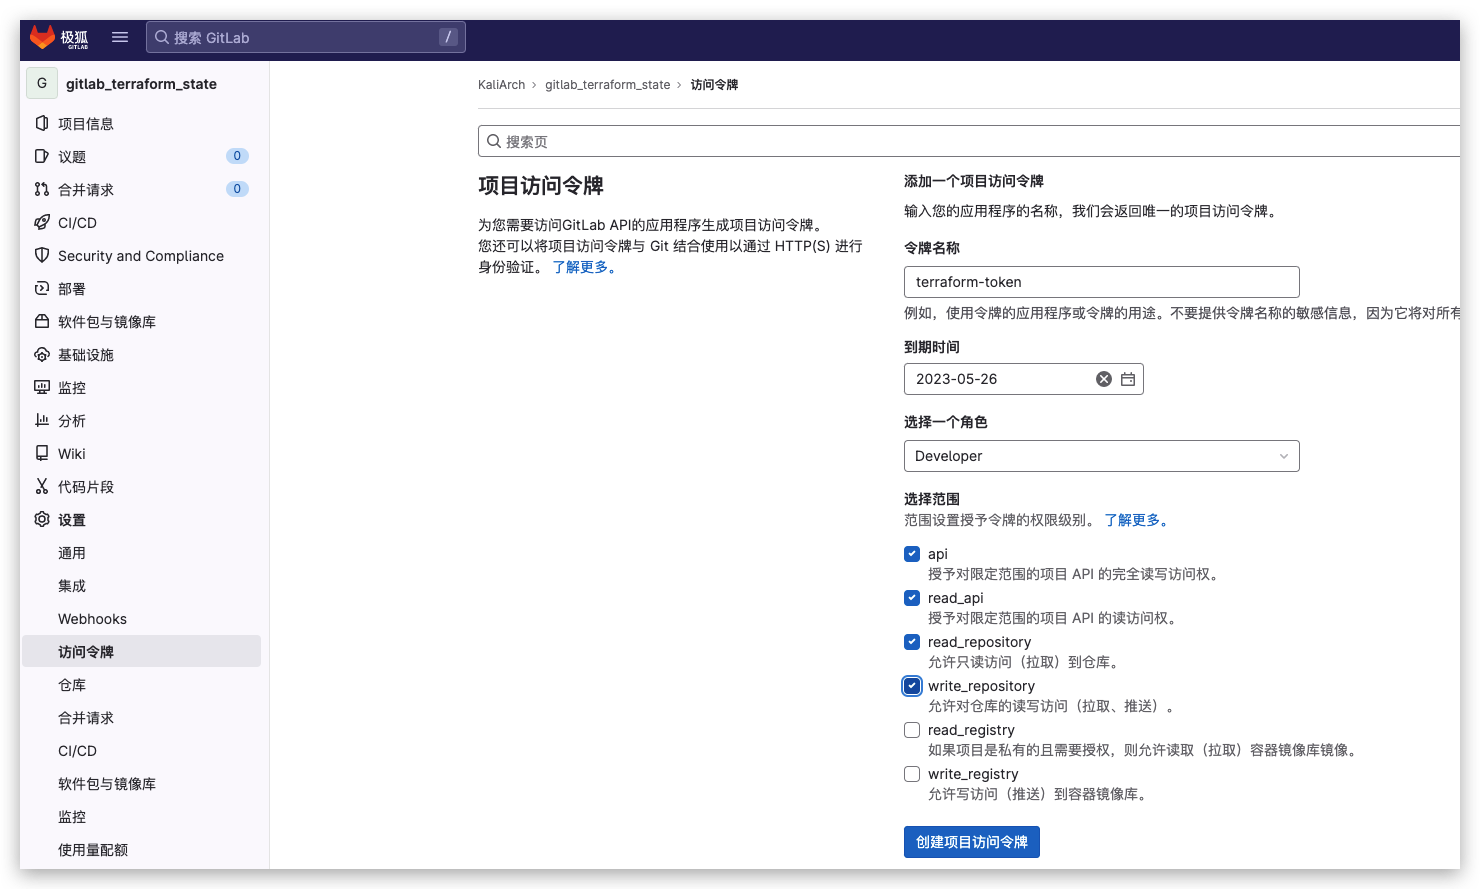Open Webhooks settings in sidebar

click(x=92, y=619)
